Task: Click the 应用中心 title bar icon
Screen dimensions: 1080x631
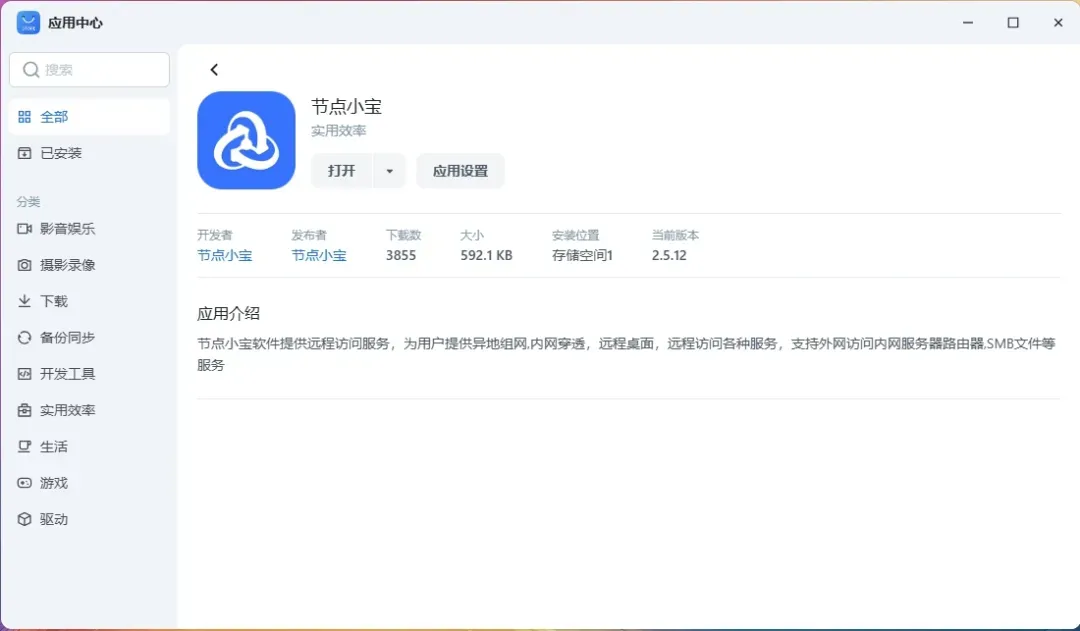Action: [28, 22]
